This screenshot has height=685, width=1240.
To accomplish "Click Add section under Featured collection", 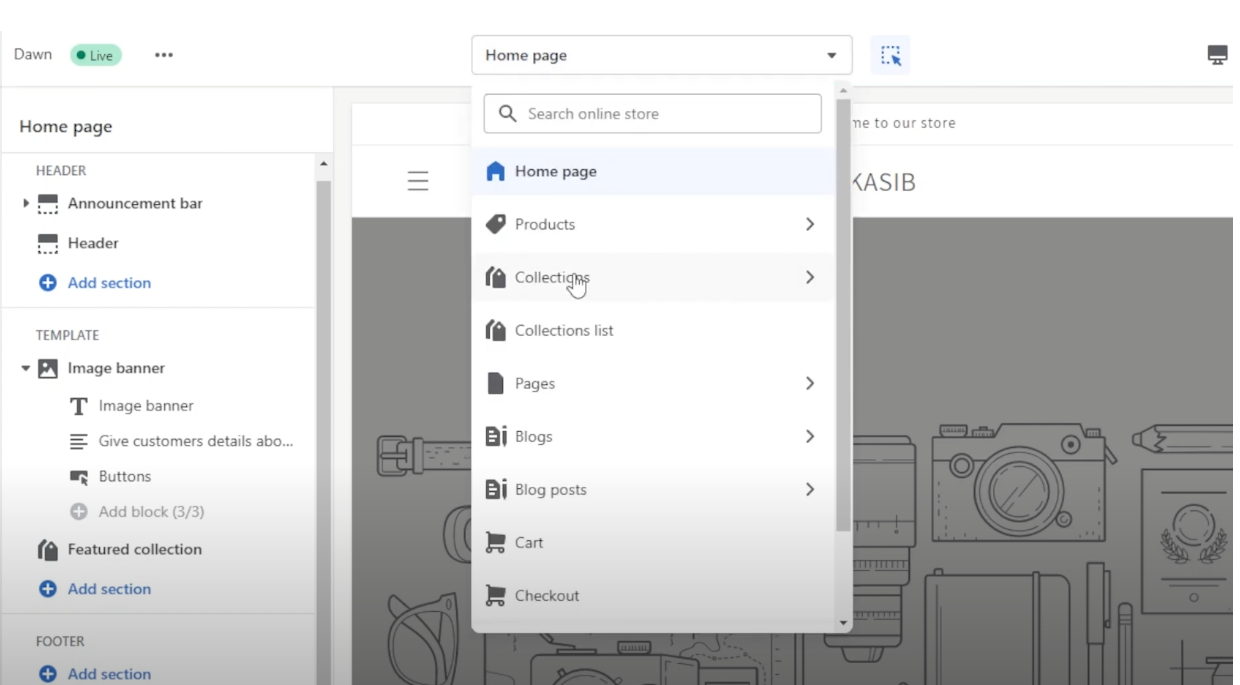I will click(109, 589).
